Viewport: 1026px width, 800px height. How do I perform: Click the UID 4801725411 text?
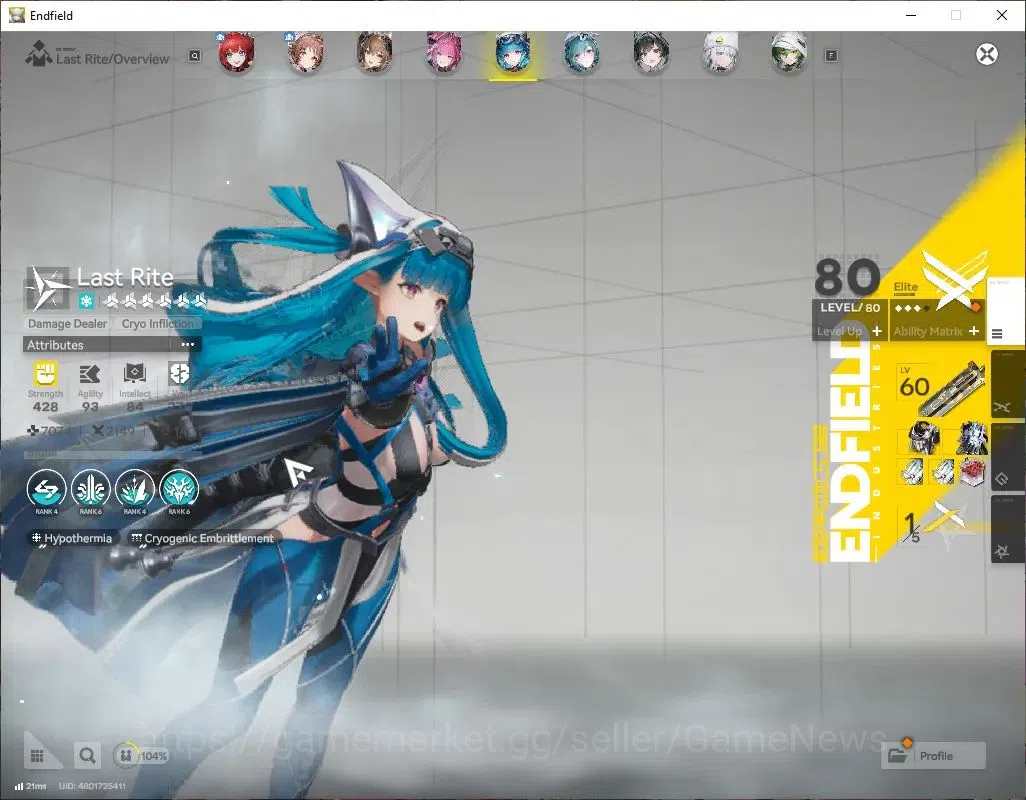click(x=92, y=786)
